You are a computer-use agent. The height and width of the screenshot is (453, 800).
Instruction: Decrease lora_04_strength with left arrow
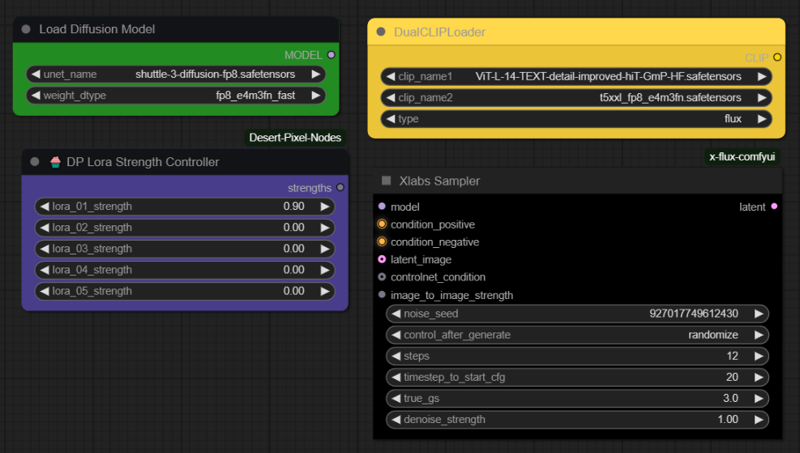click(44, 270)
